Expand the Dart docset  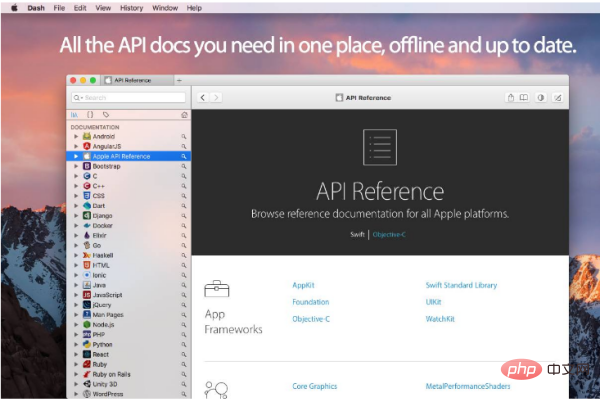(76, 206)
